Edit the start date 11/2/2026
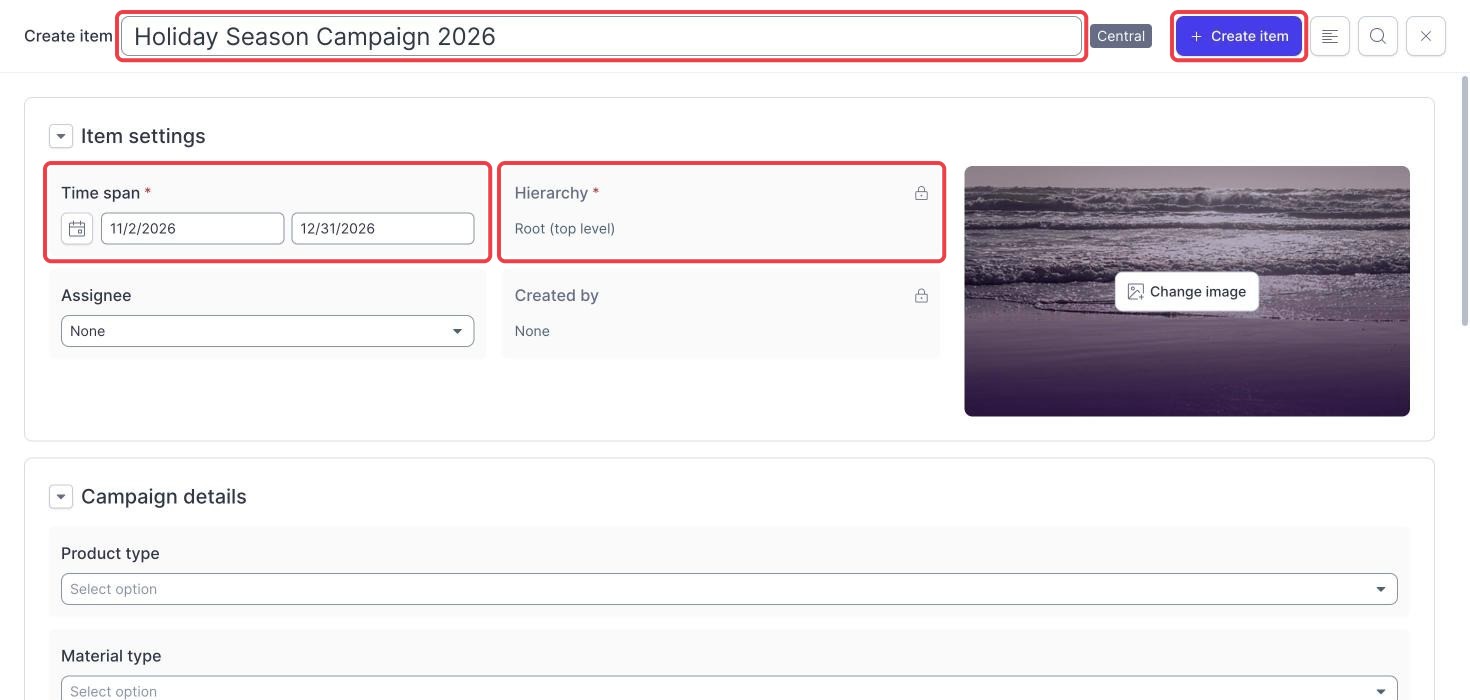 [x=192, y=228]
